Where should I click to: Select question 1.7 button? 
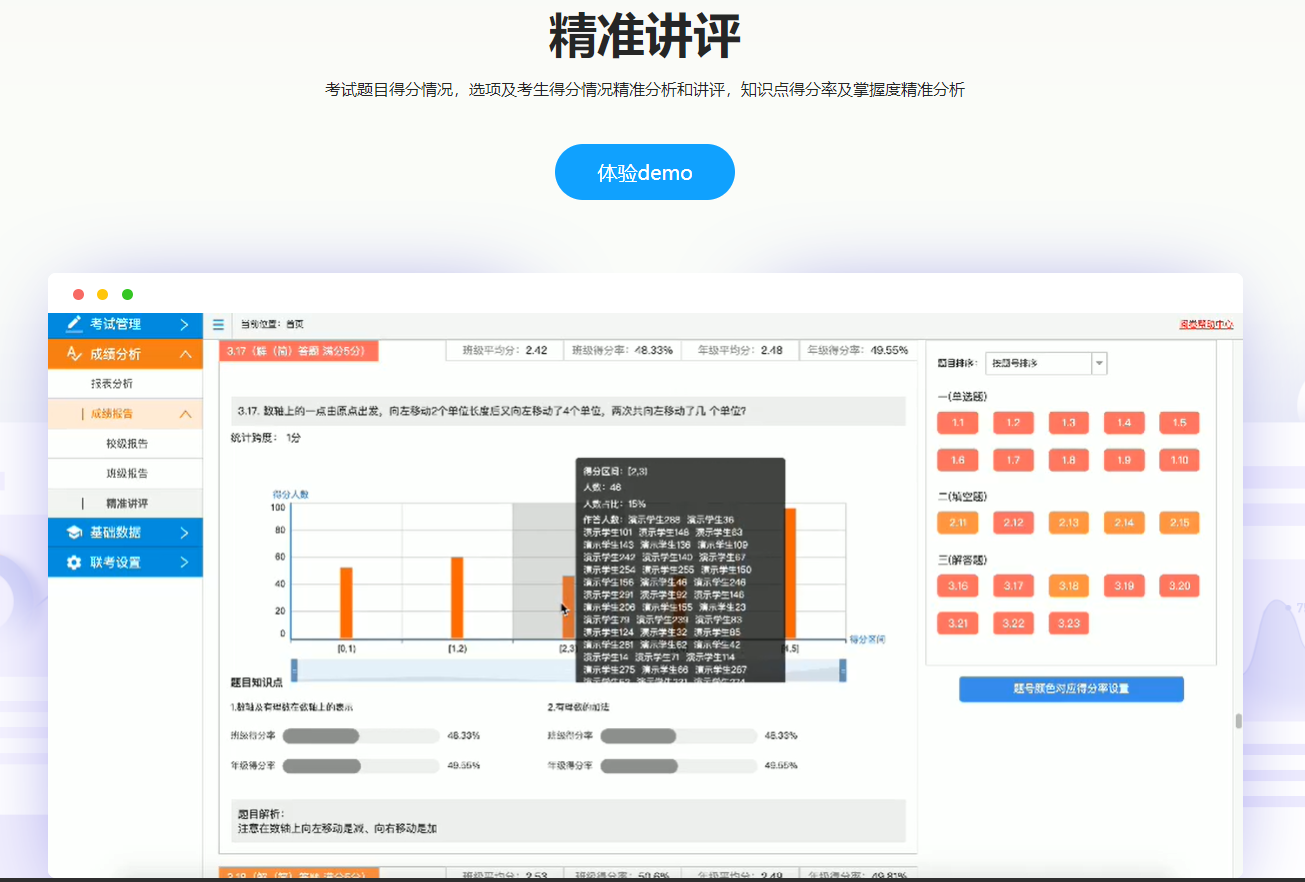coord(1013,460)
